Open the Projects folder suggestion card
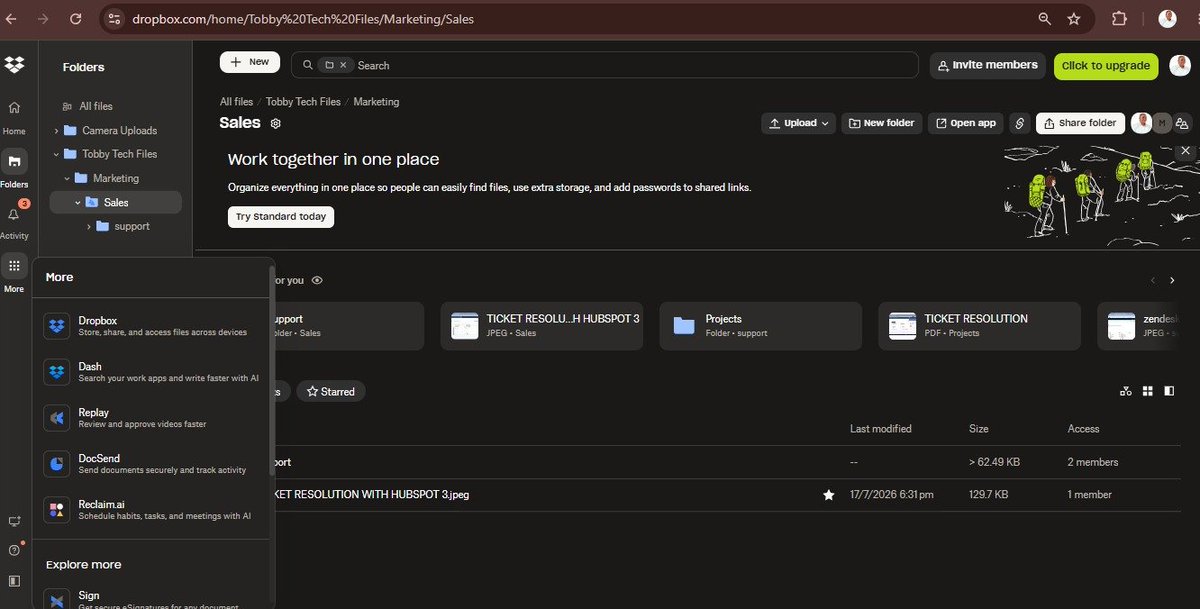 760,326
